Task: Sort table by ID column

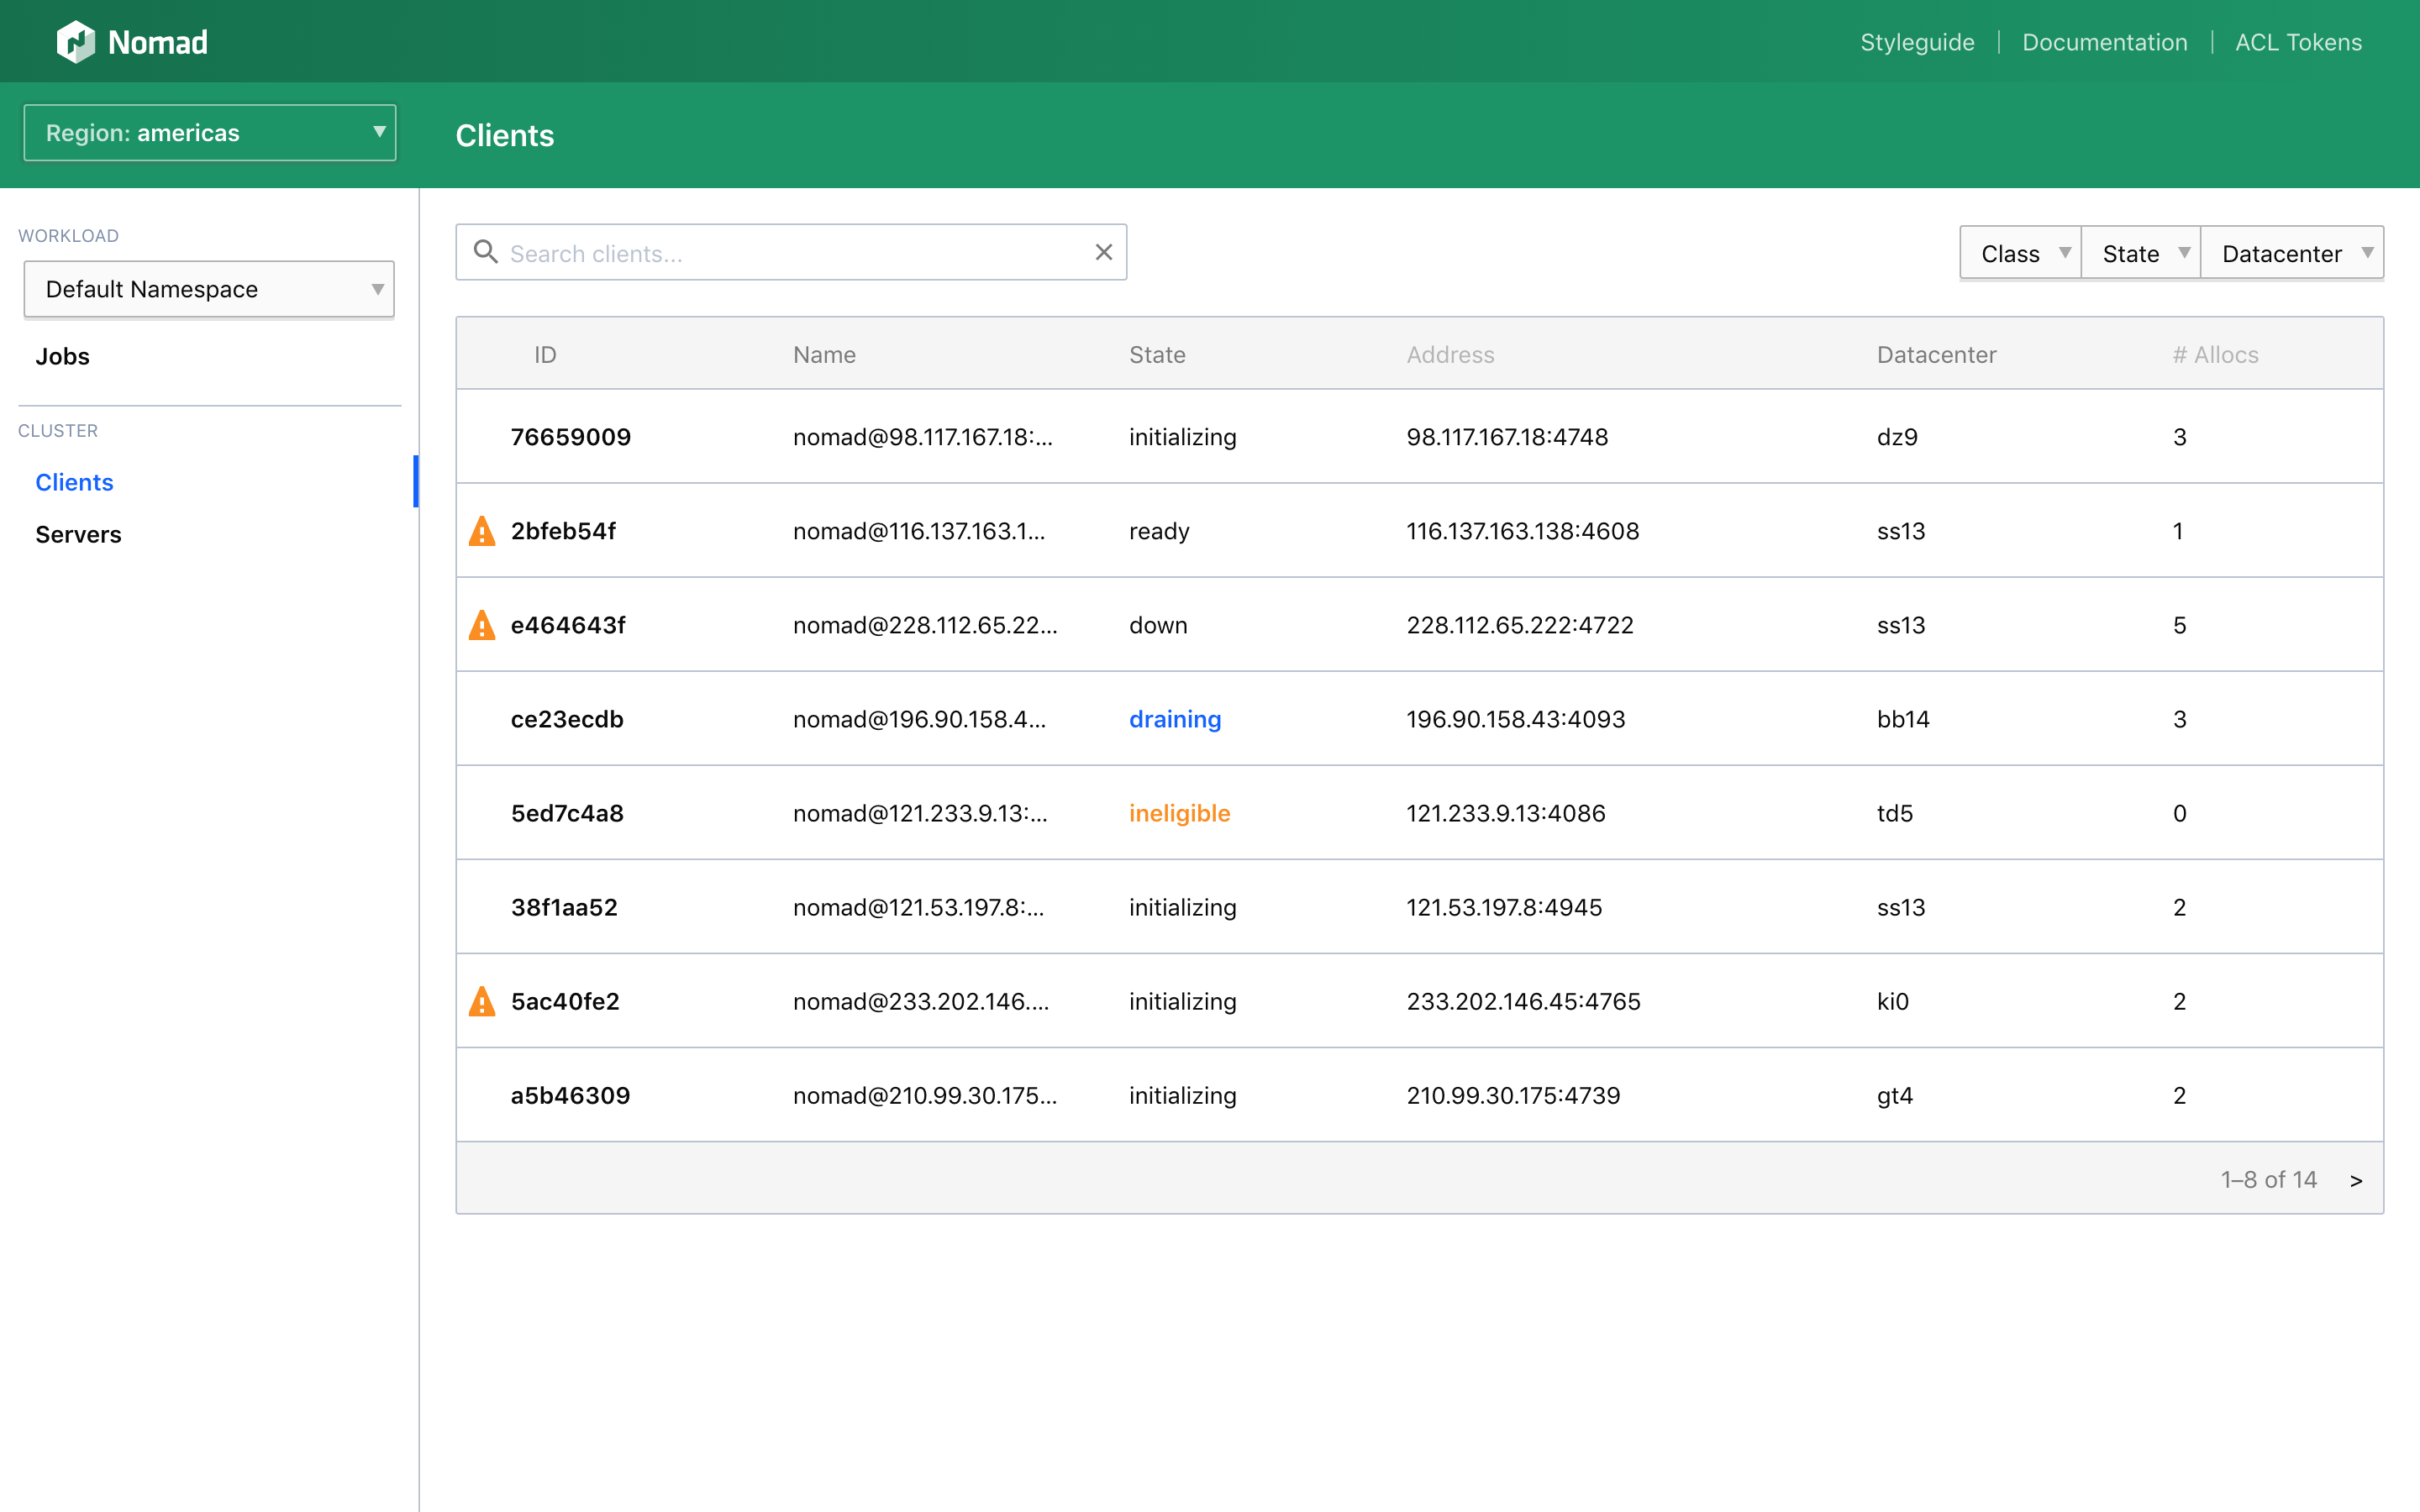Action: click(x=545, y=355)
